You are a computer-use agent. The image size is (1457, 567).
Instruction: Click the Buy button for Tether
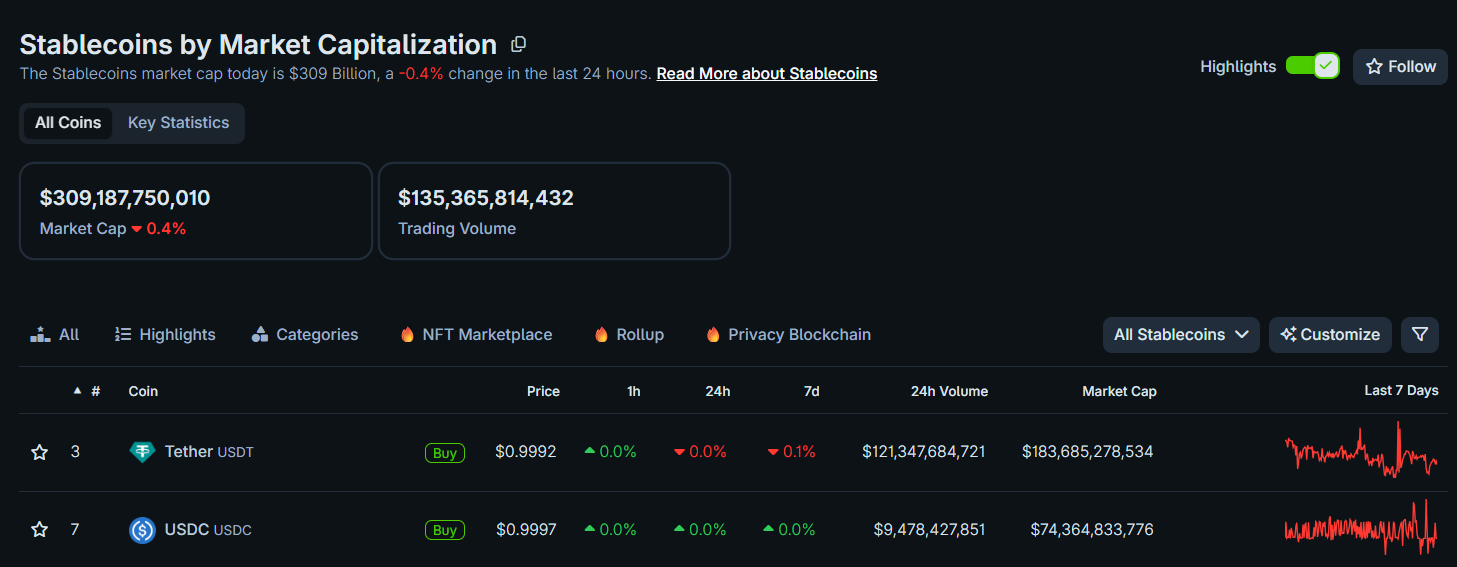[445, 453]
